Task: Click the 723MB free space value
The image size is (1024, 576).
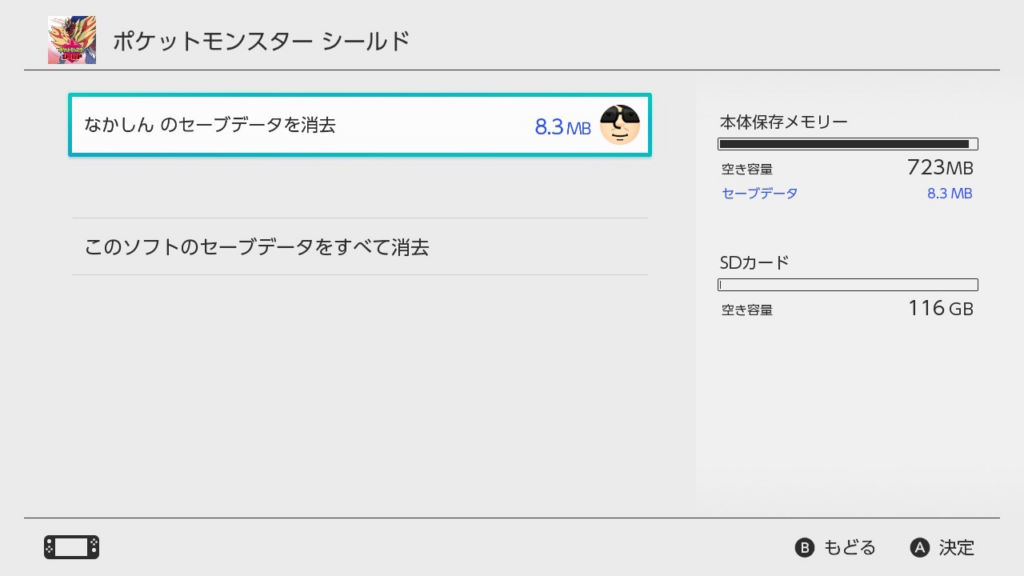Action: tap(940, 168)
